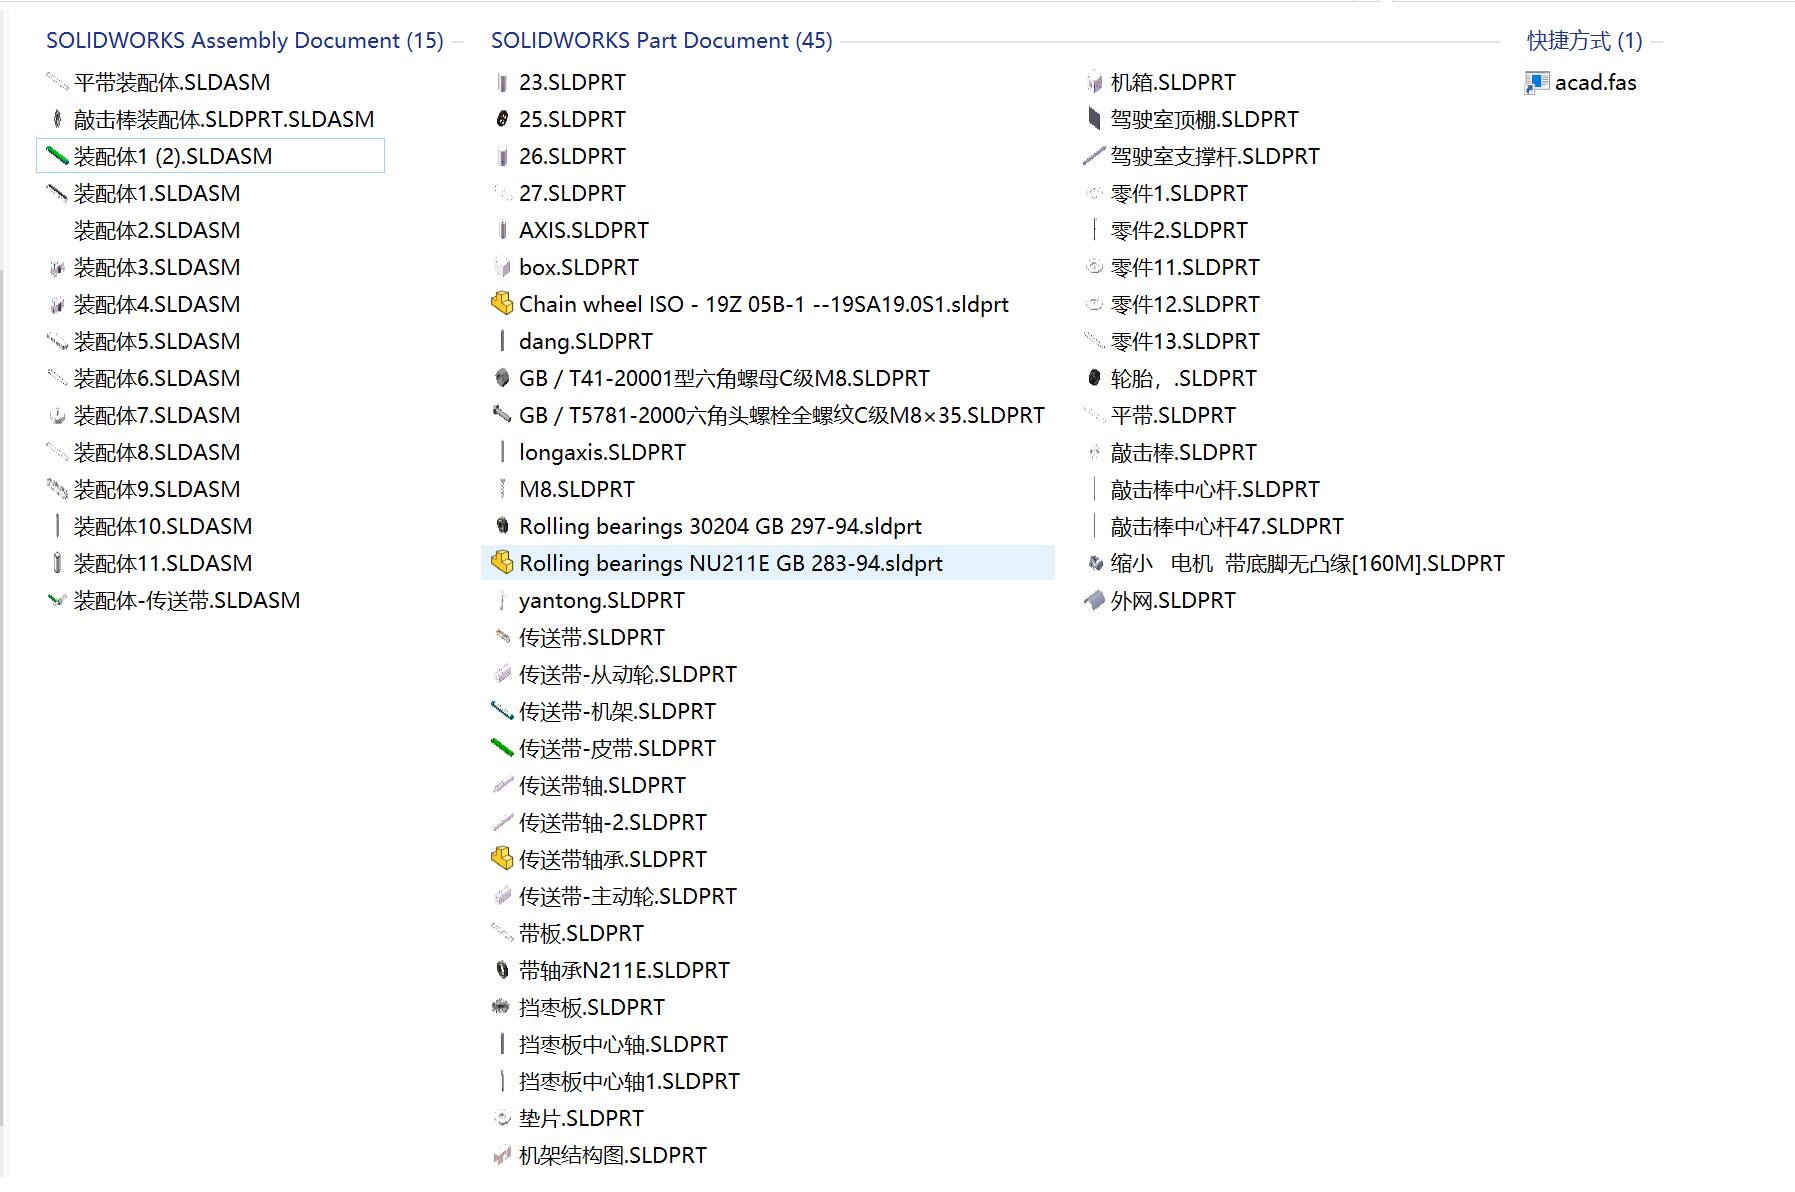
Task: Select the box.SLDPRT file name
Action: point(579,267)
